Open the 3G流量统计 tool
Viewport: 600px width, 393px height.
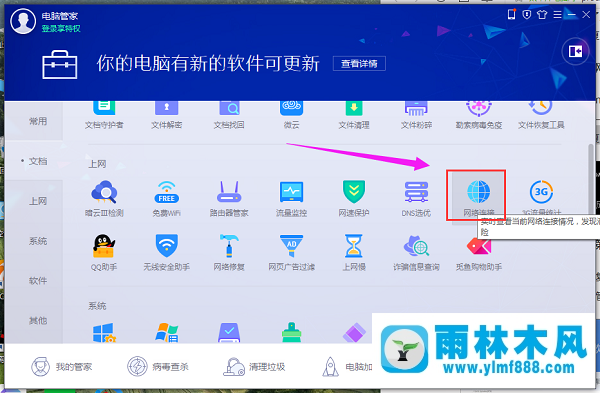541,198
